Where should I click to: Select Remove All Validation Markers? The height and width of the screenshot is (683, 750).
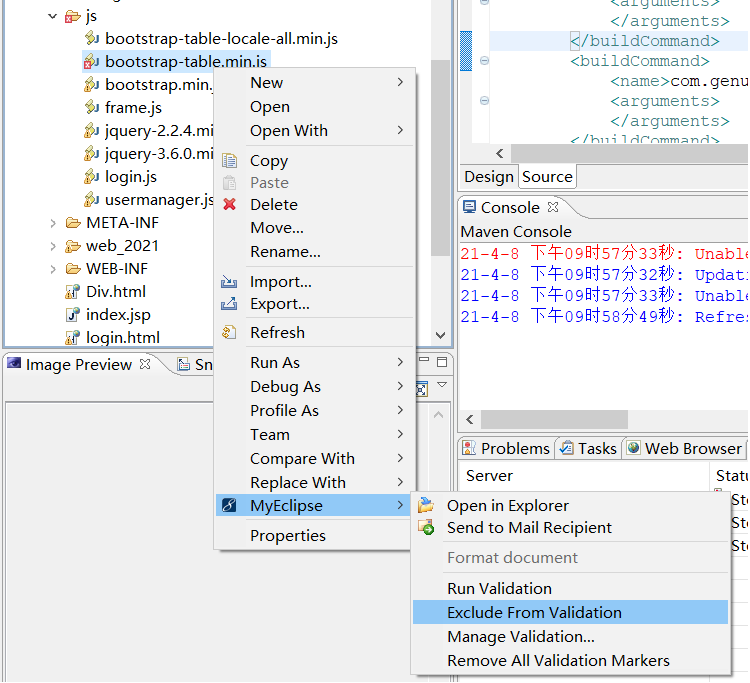[571, 660]
